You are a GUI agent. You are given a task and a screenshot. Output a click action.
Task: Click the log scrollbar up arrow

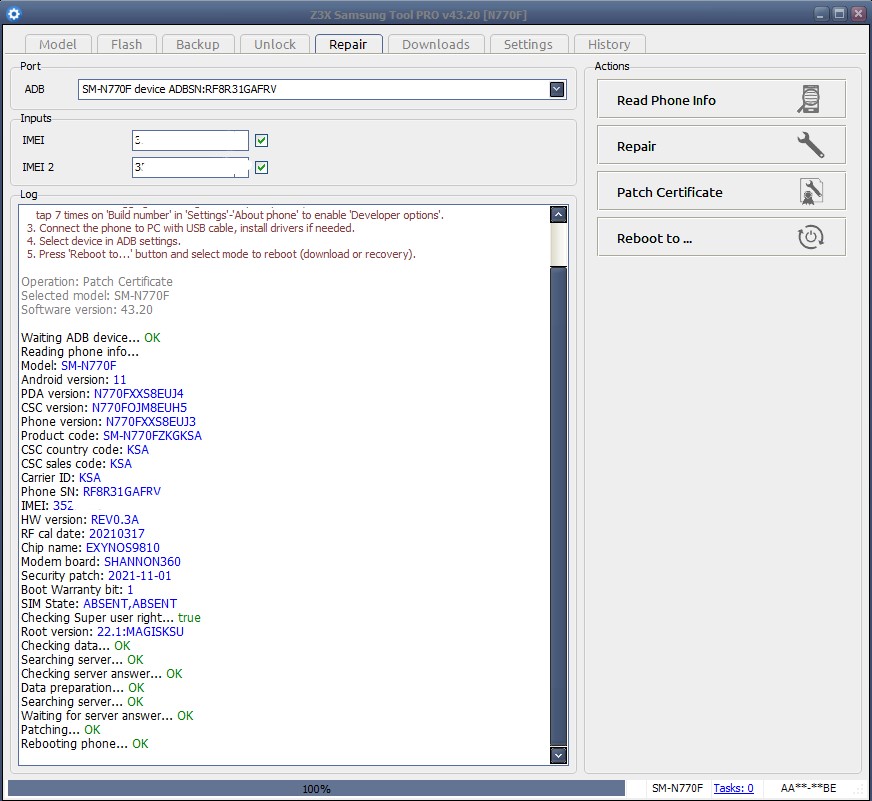558,214
